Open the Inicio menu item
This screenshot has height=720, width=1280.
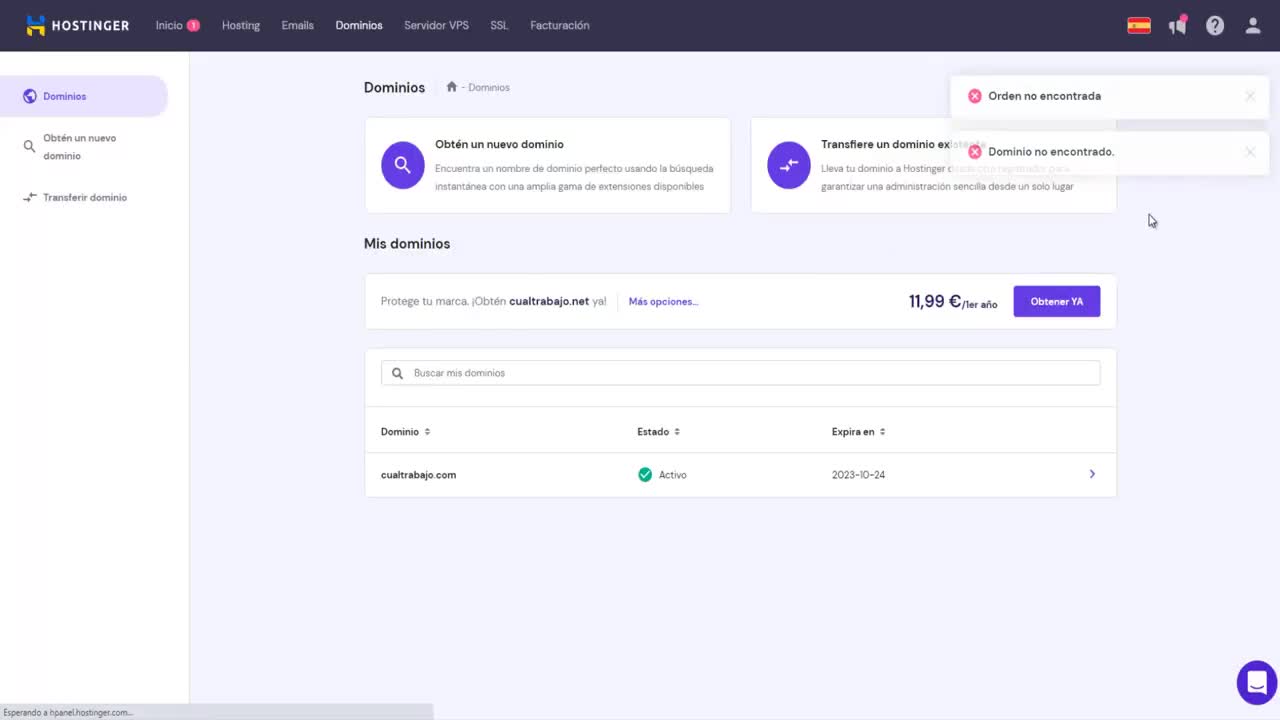click(169, 25)
